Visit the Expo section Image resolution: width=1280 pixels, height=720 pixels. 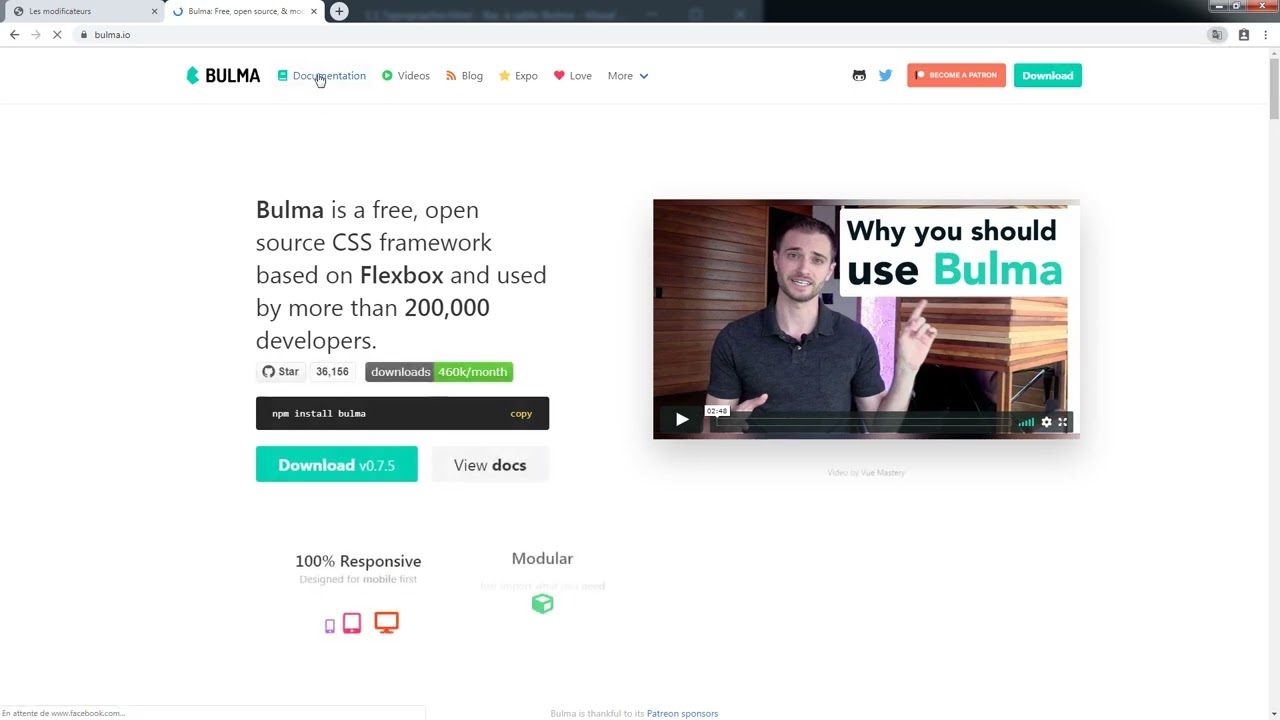[x=518, y=76]
